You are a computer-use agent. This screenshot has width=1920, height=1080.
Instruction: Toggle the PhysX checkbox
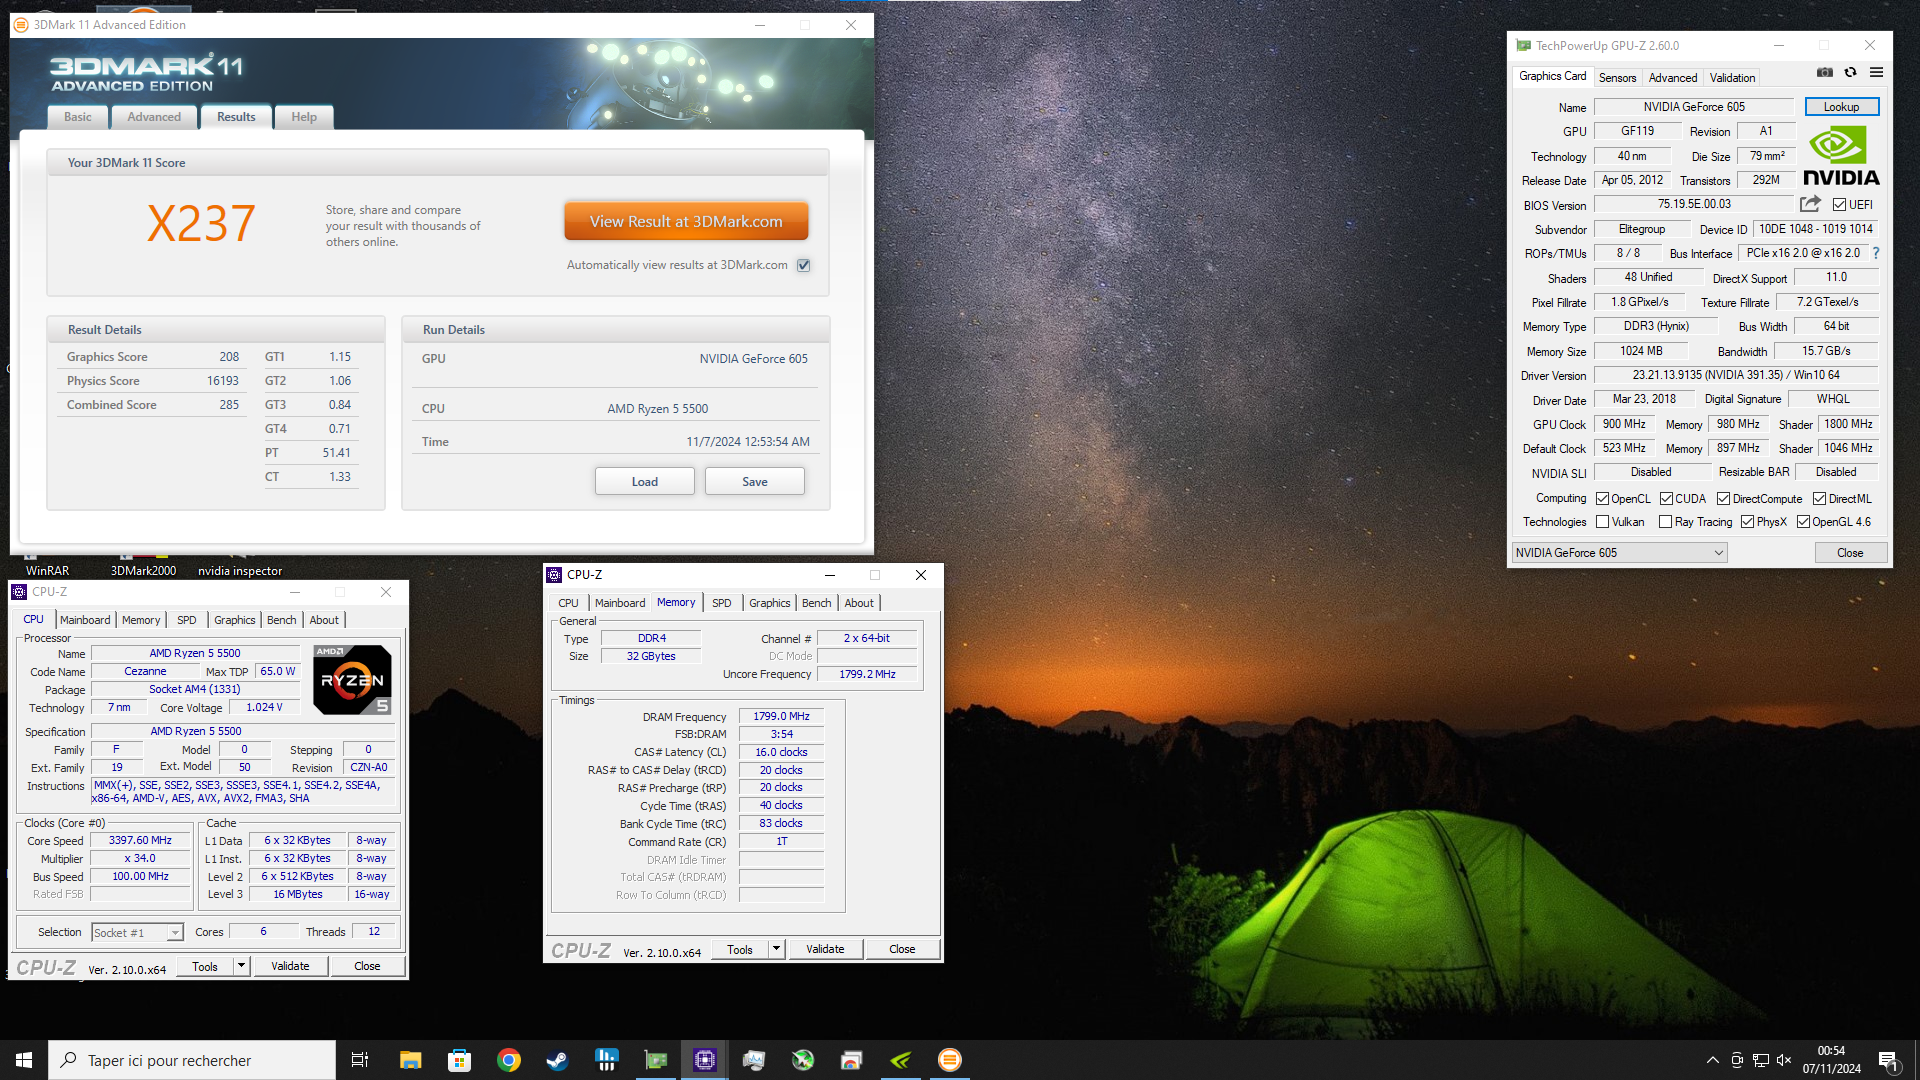coord(1747,522)
